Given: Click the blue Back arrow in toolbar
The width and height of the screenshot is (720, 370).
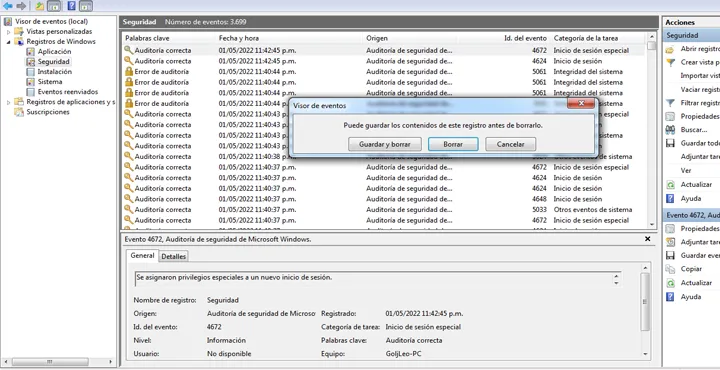Looking at the screenshot, I should (x=8, y=6).
